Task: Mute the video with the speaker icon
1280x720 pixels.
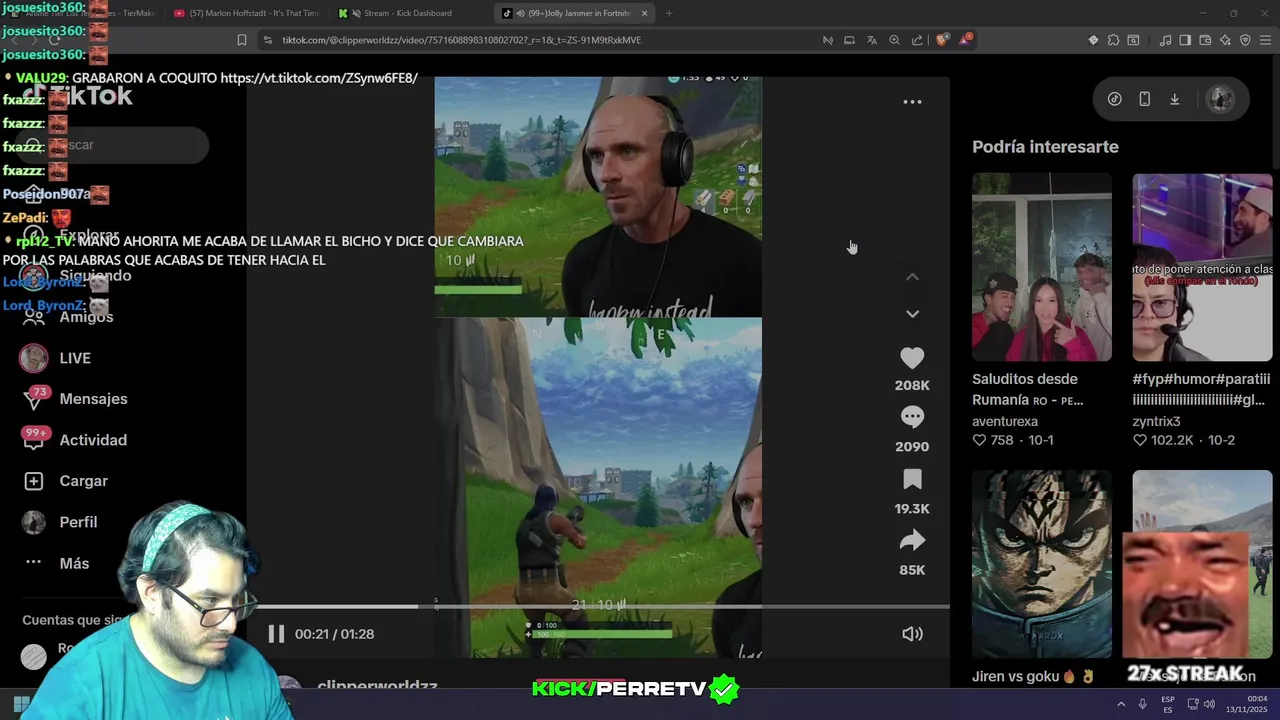Action: [912, 634]
